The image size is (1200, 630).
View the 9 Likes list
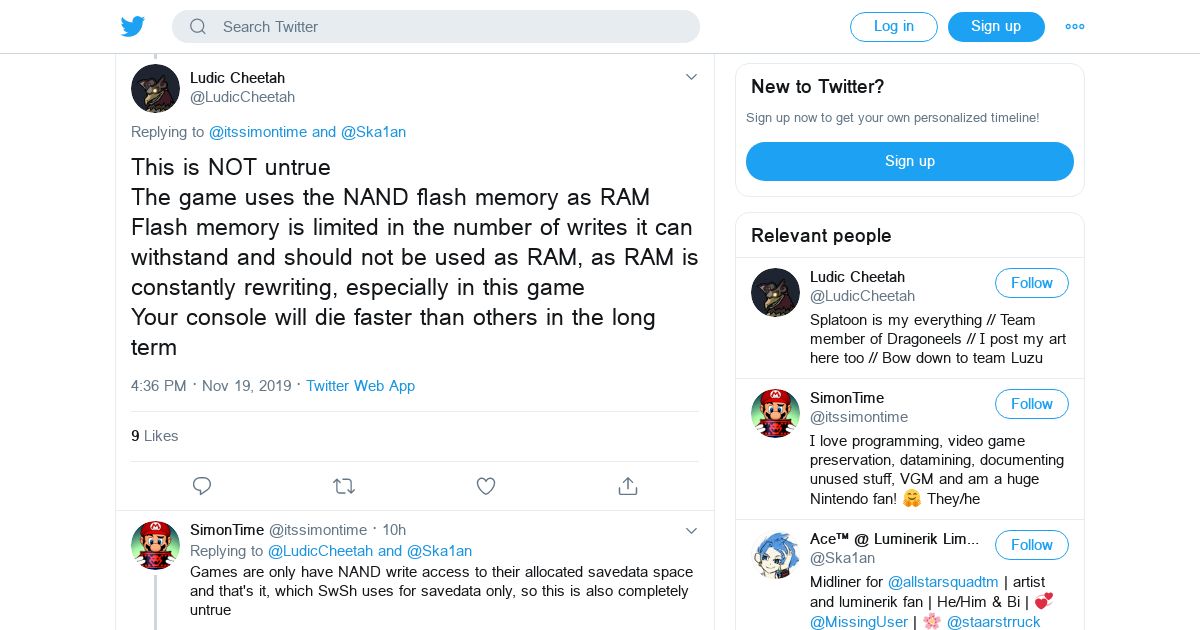pos(155,436)
